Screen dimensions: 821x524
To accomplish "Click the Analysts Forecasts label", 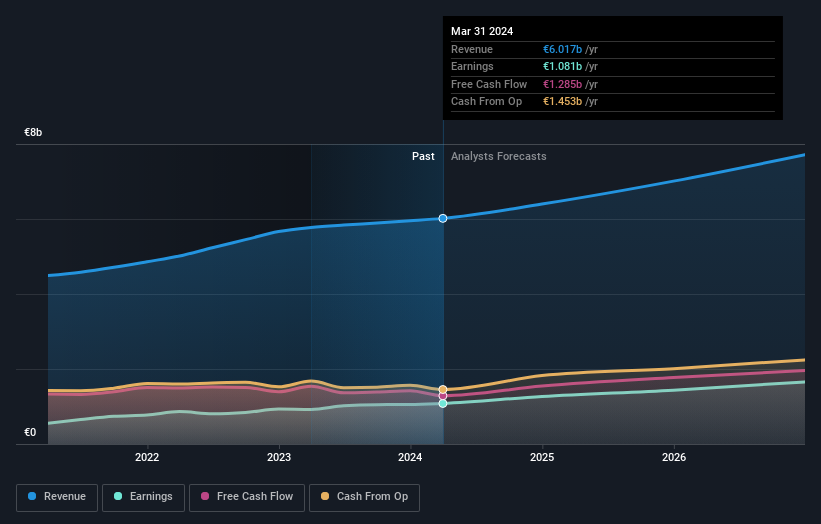I will (498, 157).
